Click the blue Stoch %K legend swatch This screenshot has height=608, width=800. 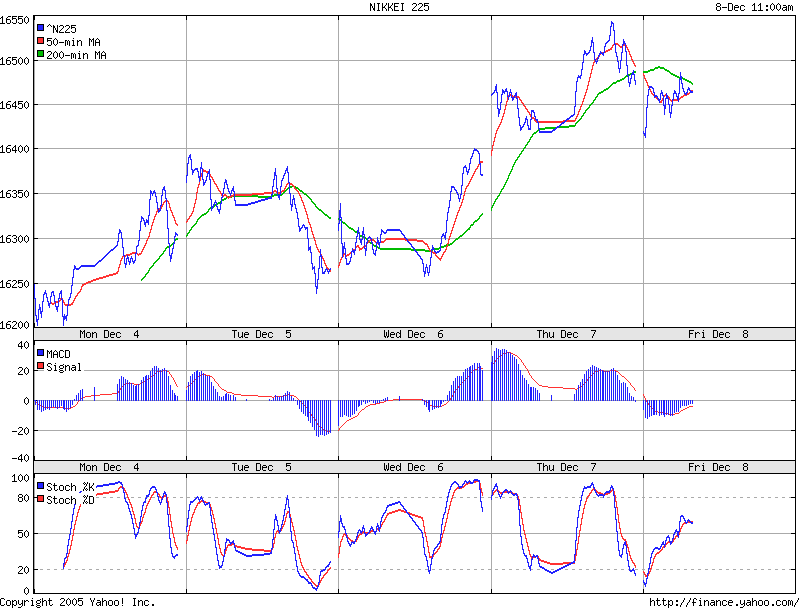(x=40, y=486)
